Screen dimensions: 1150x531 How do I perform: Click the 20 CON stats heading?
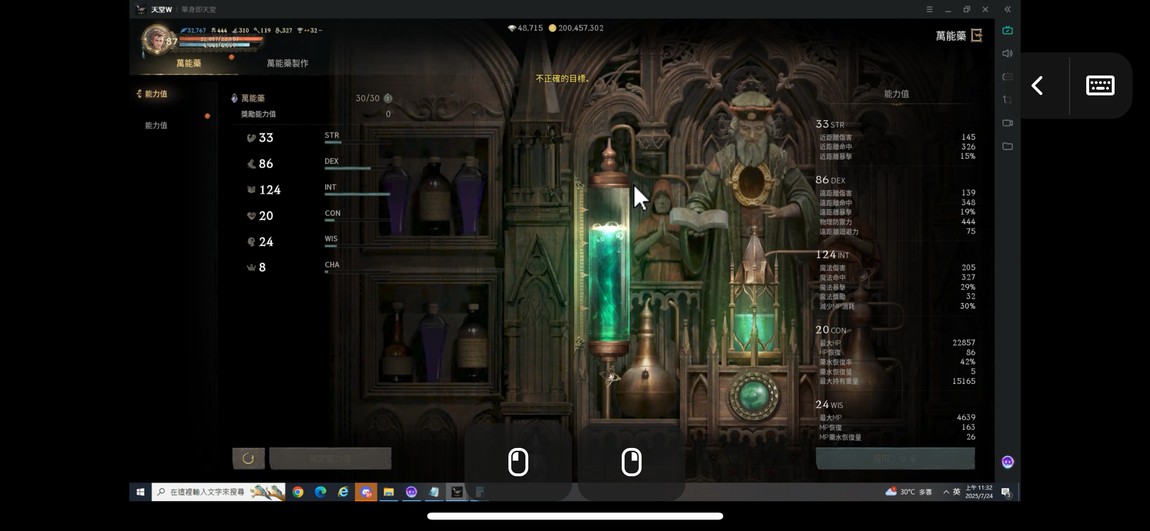coord(832,330)
